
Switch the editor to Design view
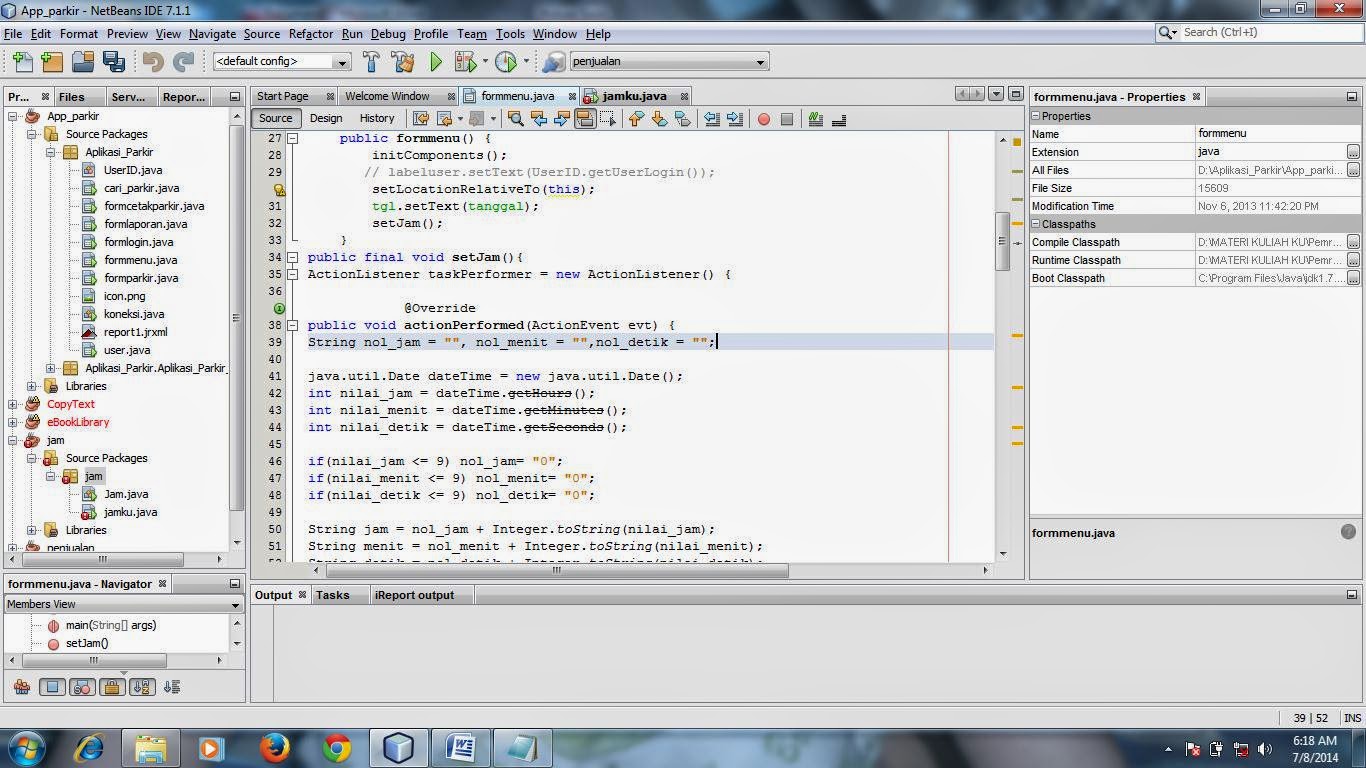click(x=325, y=119)
